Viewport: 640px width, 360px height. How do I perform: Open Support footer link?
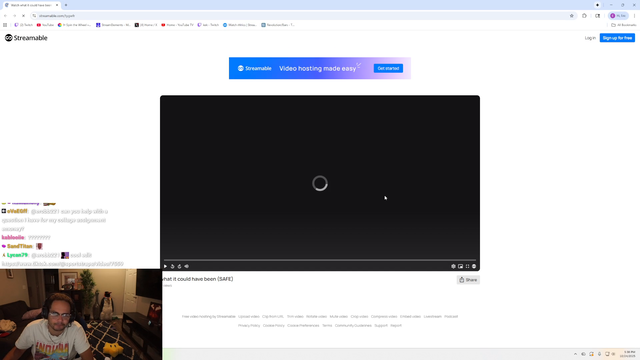tap(381, 325)
